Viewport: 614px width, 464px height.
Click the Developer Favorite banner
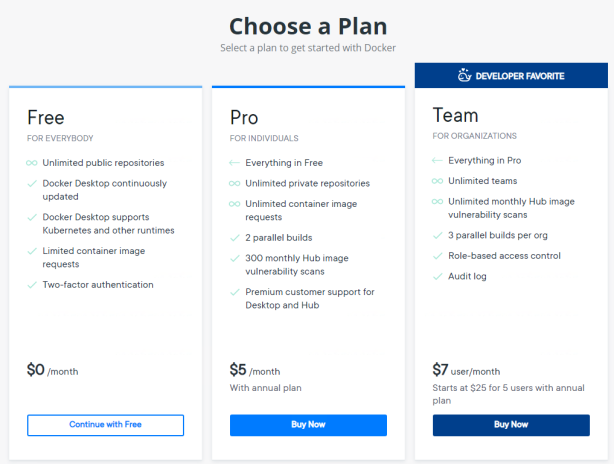(x=510, y=75)
